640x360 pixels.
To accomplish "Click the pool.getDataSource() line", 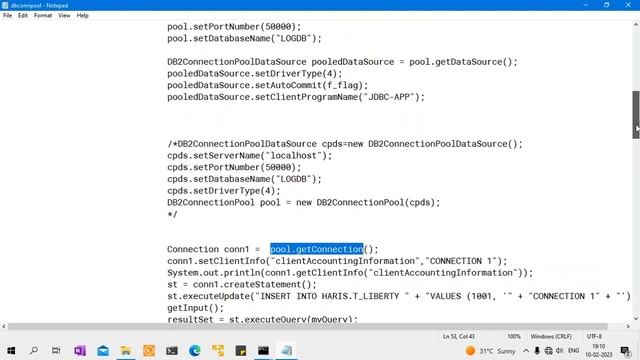I will tap(342, 62).
